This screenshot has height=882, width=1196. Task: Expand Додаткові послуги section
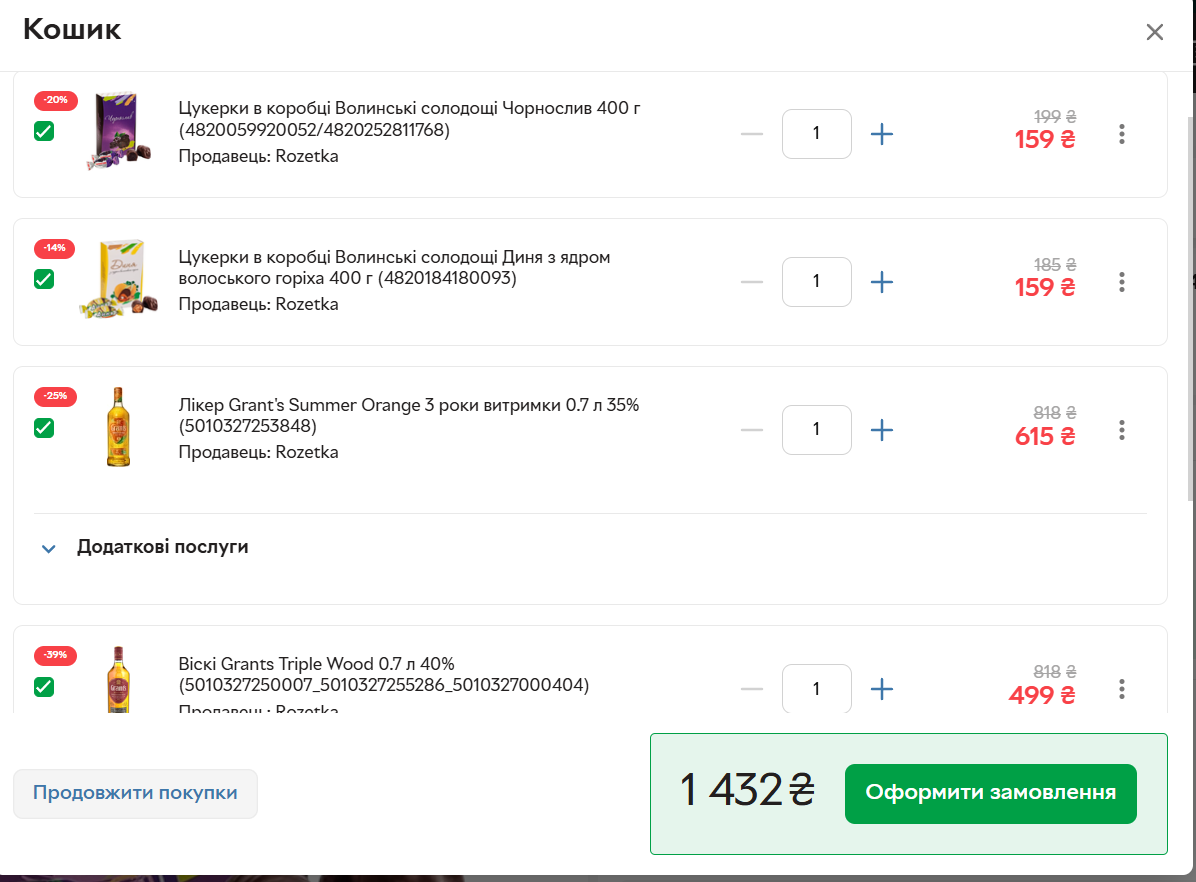tap(162, 547)
